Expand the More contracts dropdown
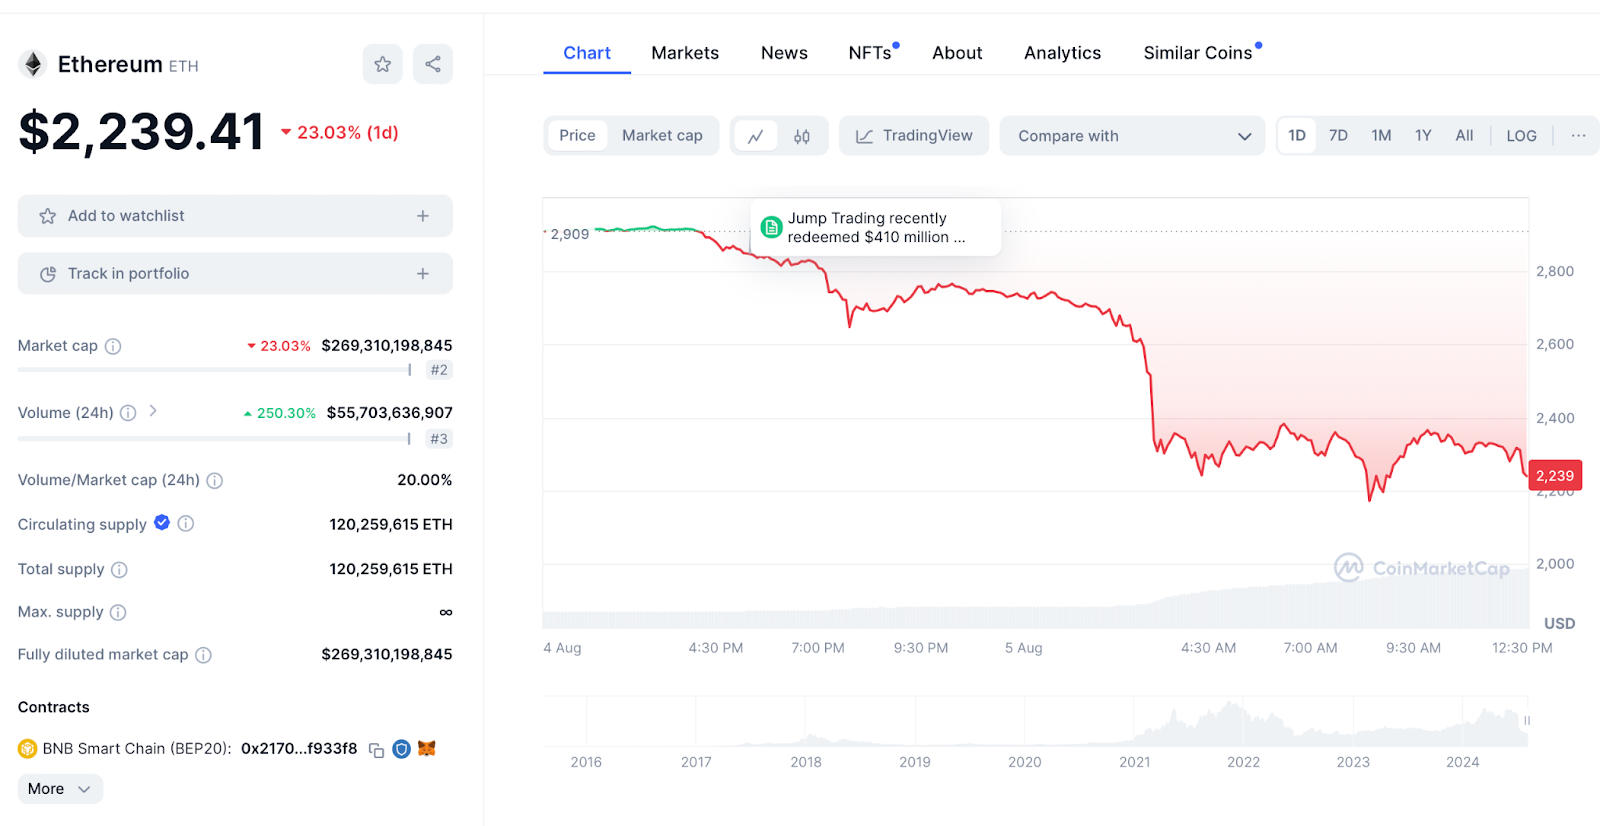This screenshot has height=826, width=1600. pyautogui.click(x=60, y=789)
